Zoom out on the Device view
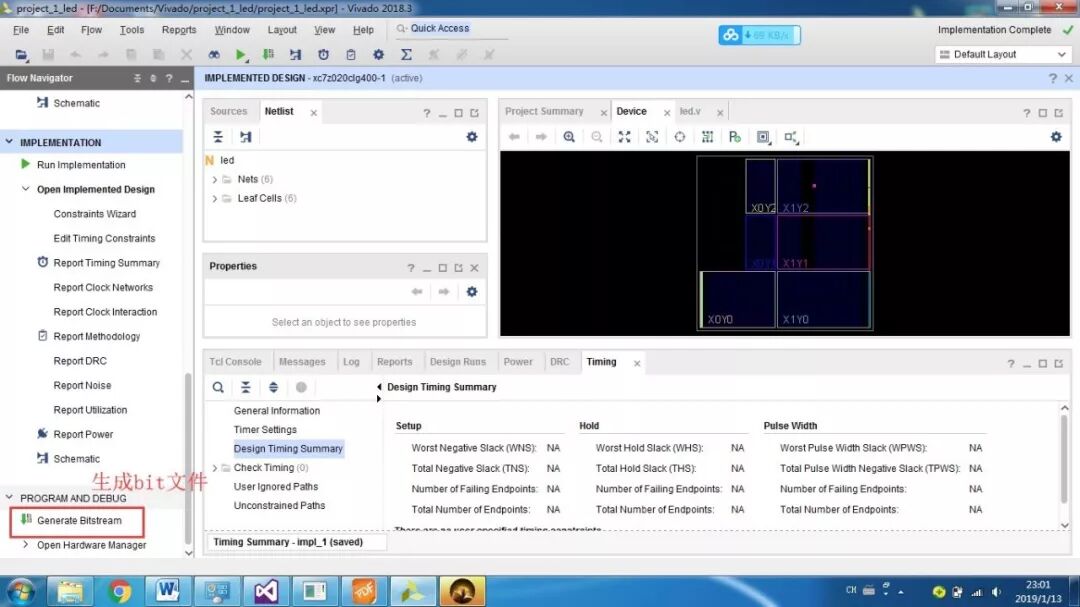The image size is (1080, 607). 596,136
